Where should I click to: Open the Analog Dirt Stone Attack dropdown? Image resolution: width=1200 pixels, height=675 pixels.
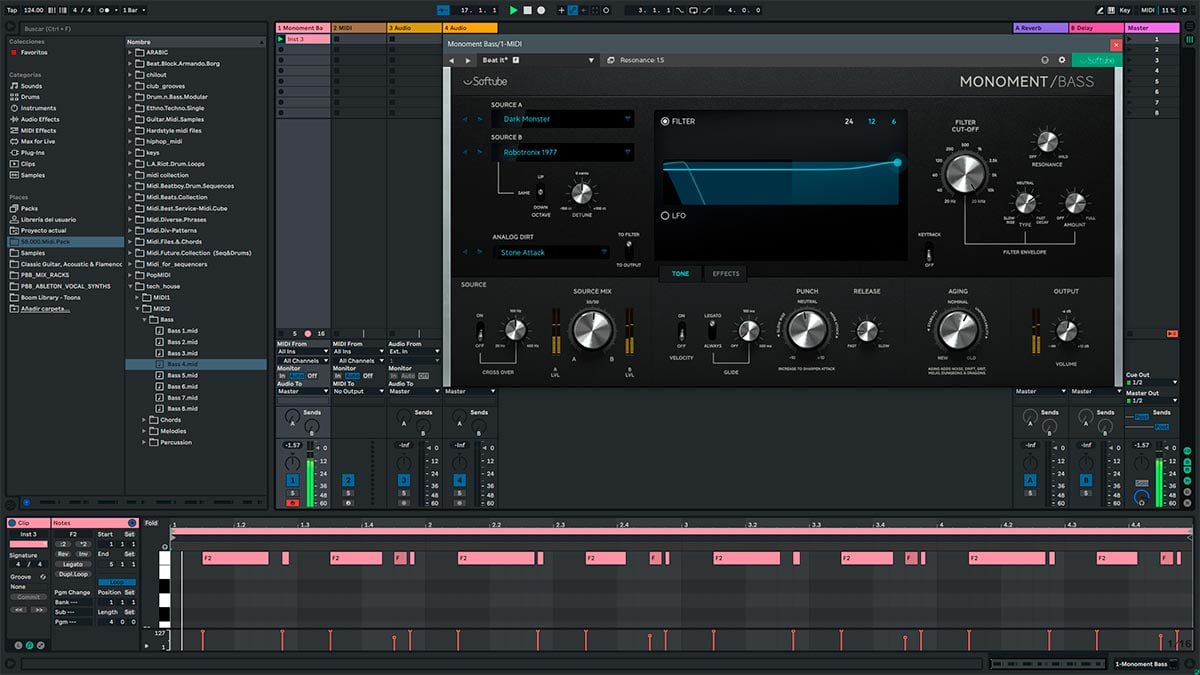tap(550, 253)
